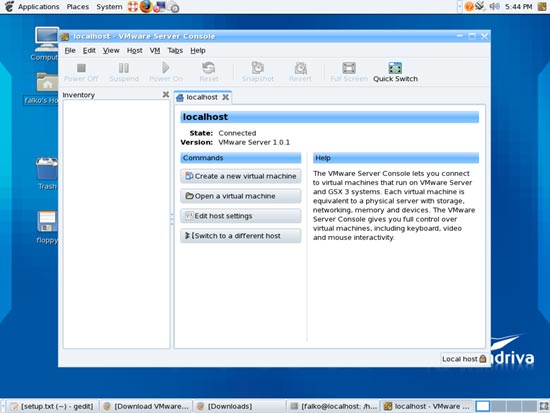Close the localhost tab

226,97
